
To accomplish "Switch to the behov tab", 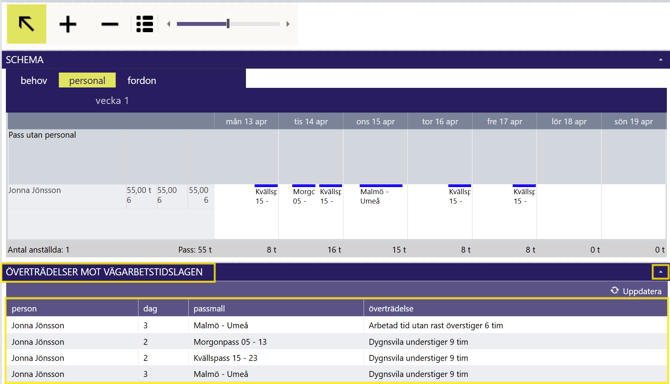I will pos(34,81).
